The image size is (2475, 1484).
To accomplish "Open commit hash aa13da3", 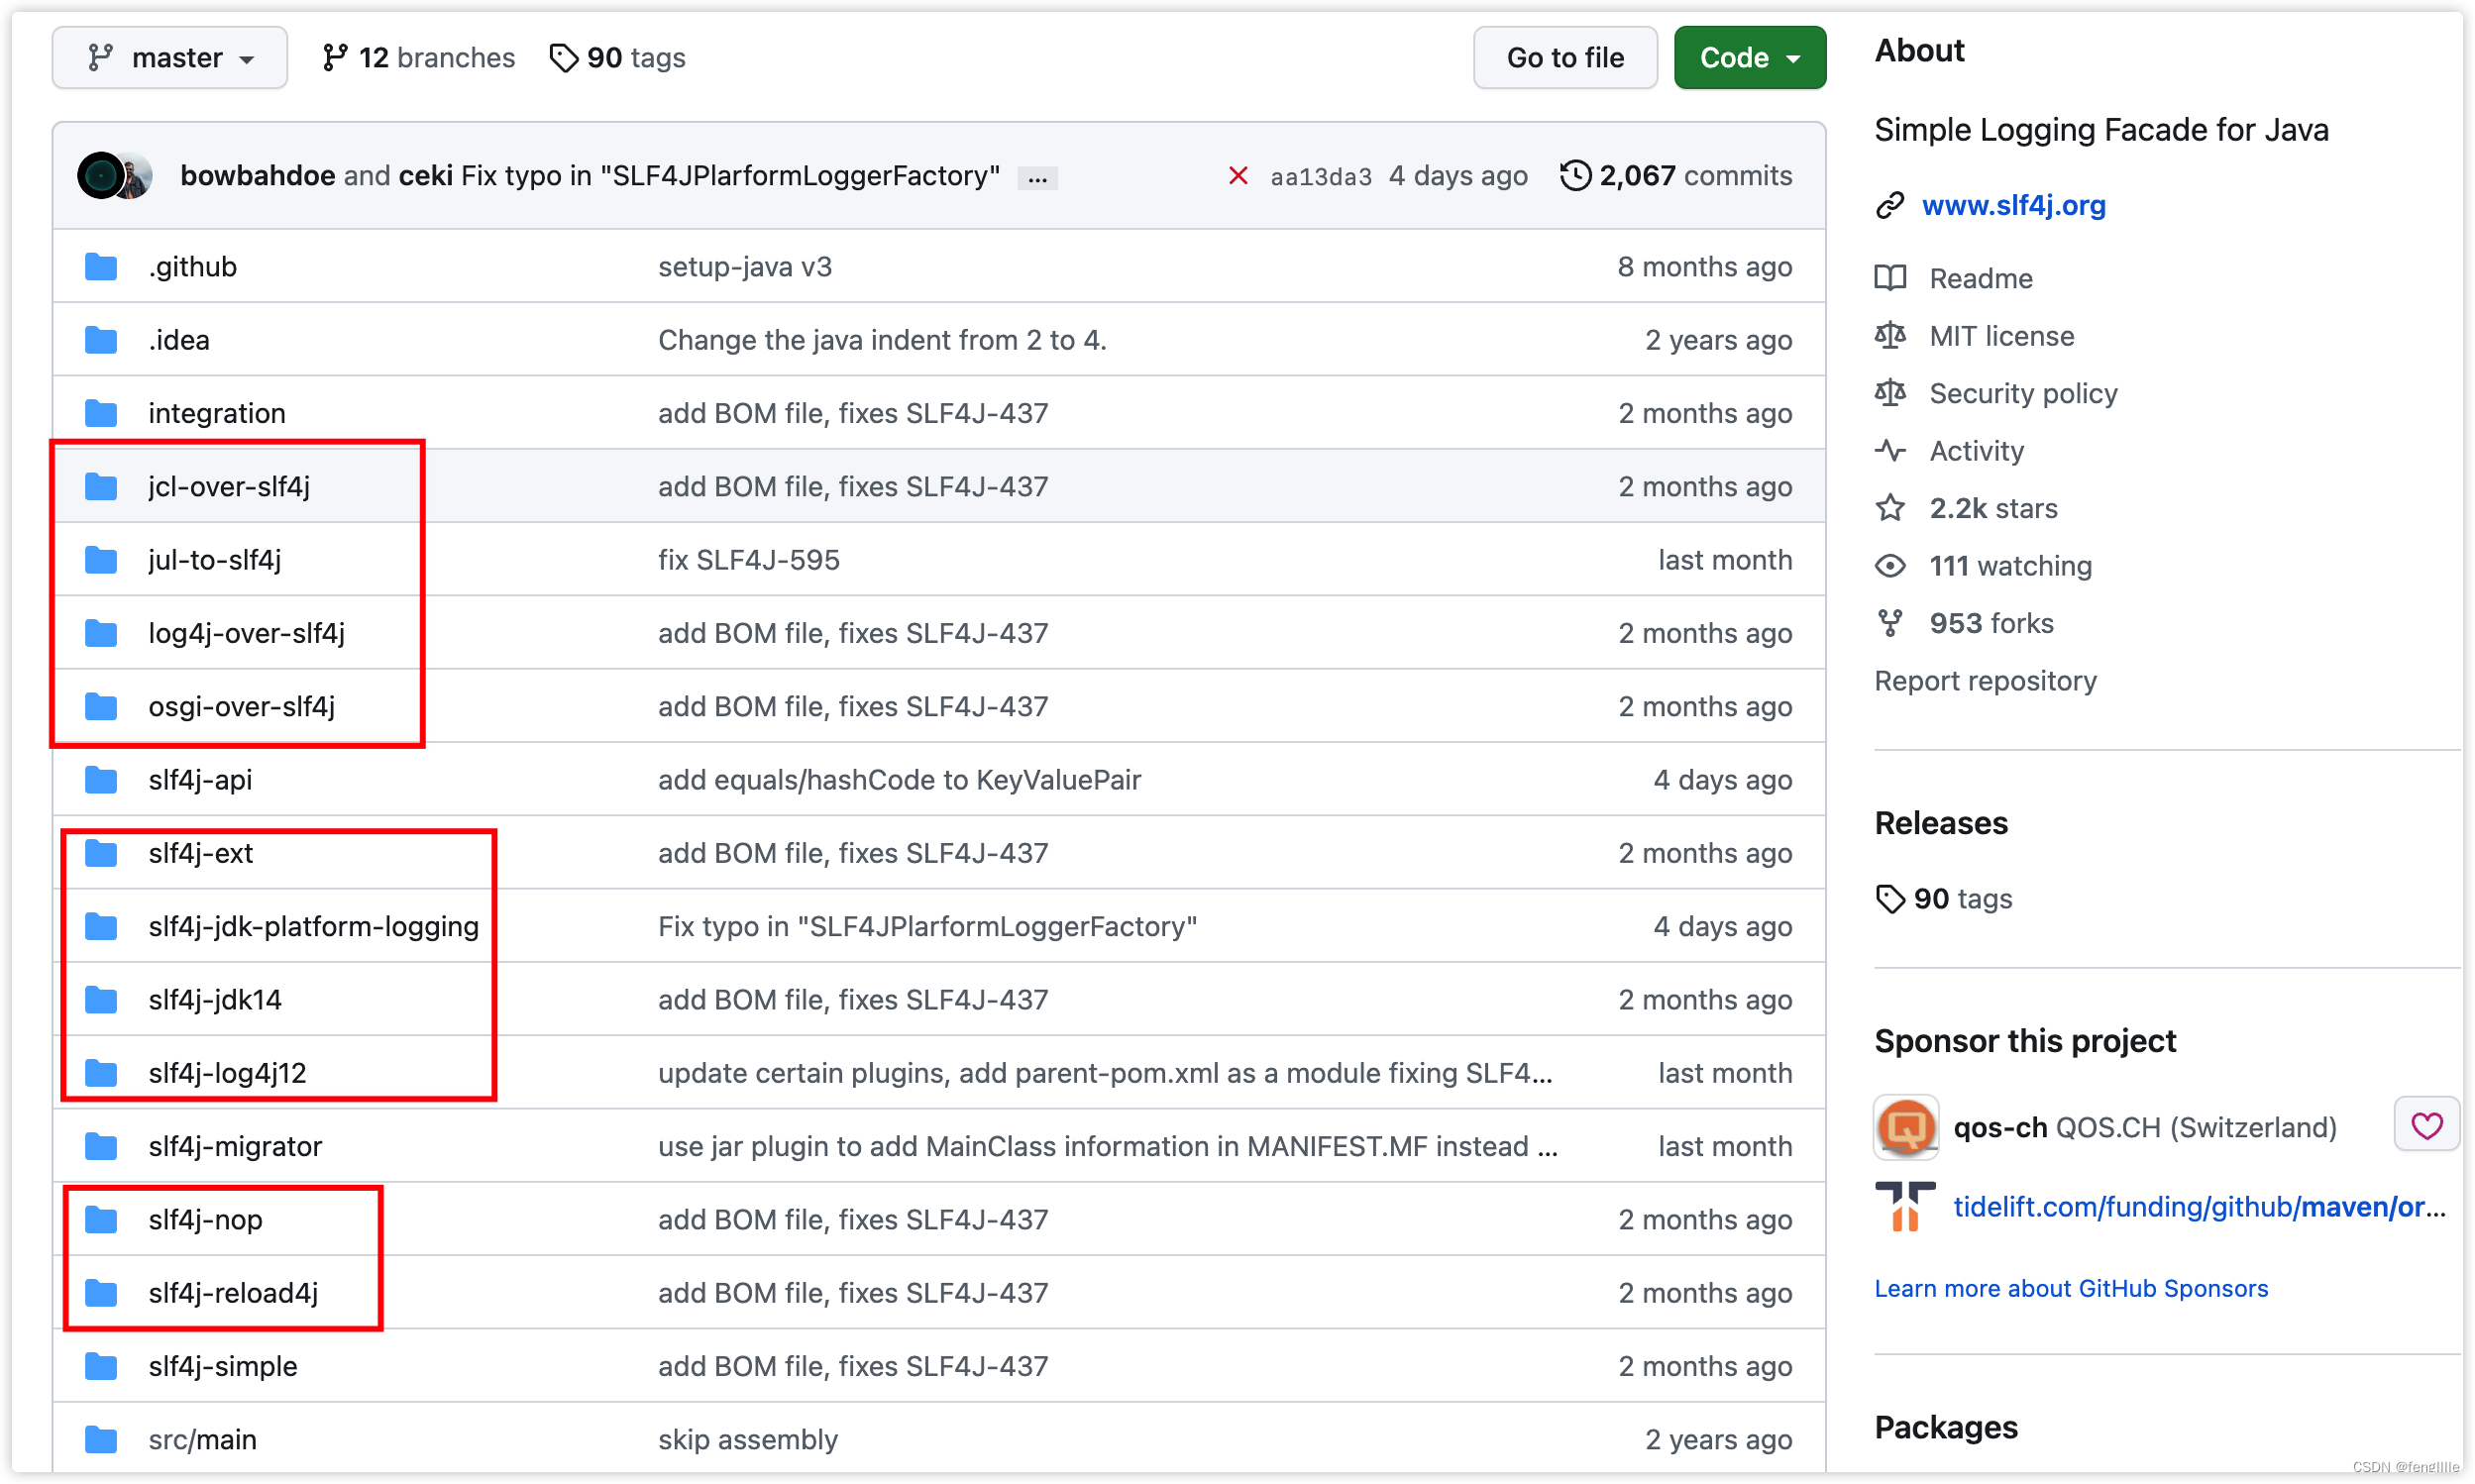I will 1320,177.
